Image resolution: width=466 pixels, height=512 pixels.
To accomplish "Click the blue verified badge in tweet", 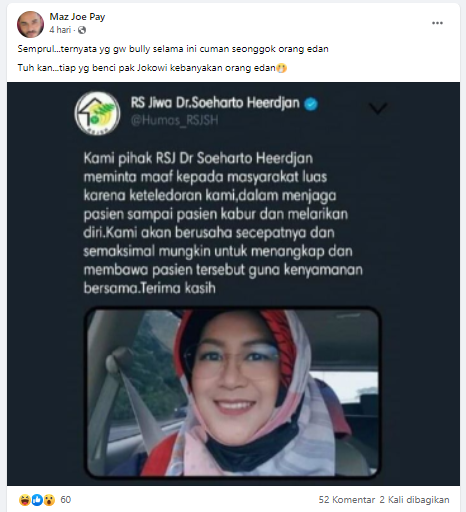I will (x=311, y=104).
